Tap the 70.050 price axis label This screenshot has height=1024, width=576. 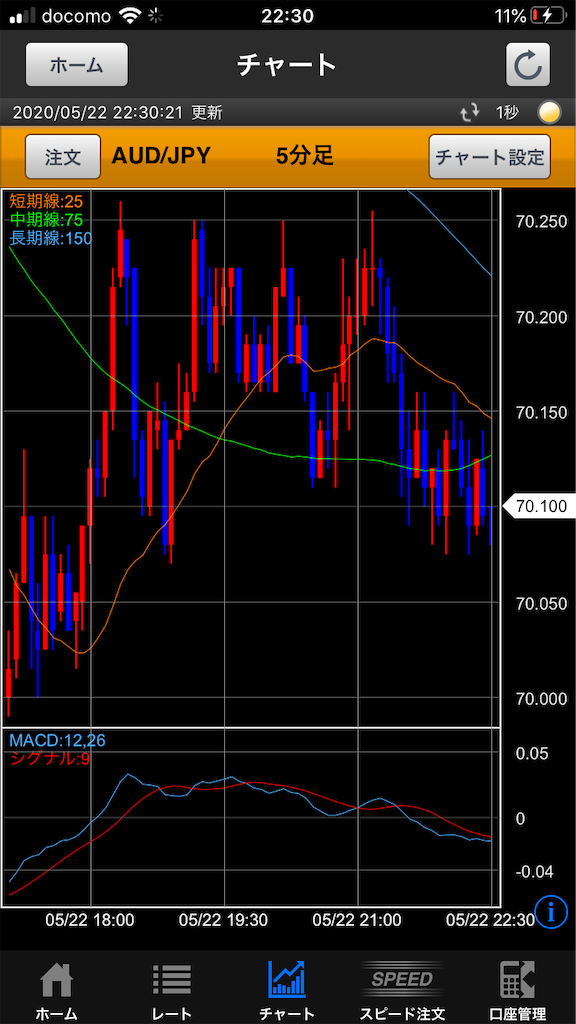click(541, 604)
